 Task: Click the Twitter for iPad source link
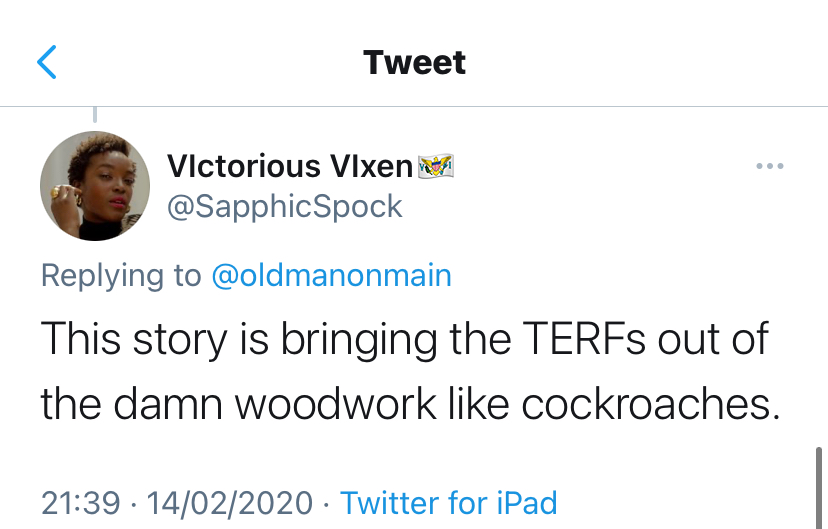click(448, 502)
